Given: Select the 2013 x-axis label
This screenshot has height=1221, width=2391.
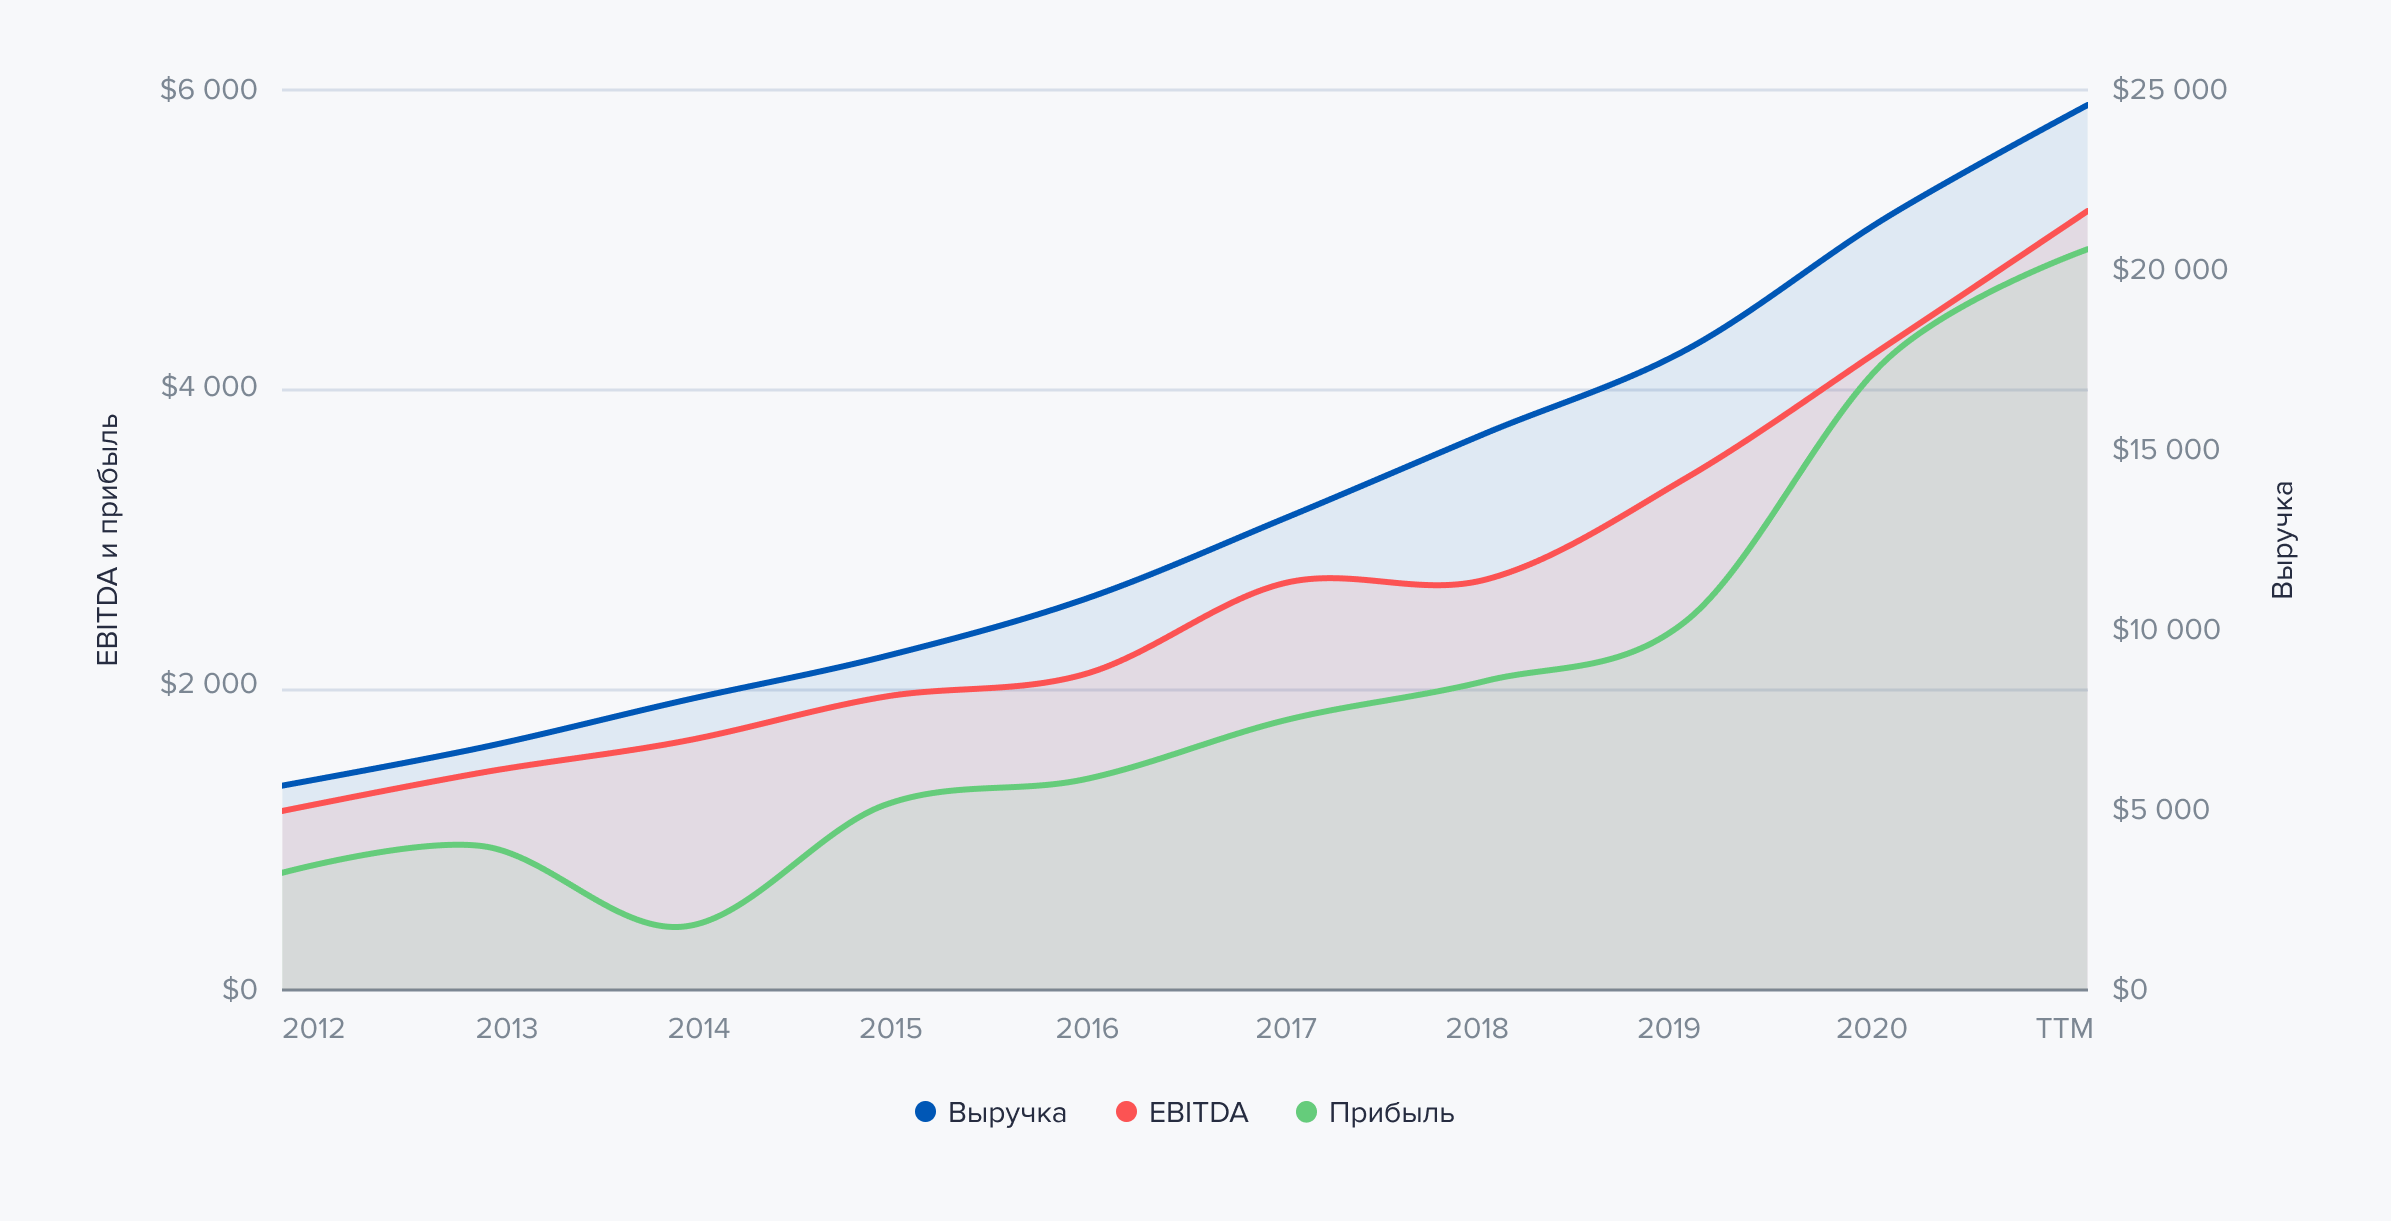Looking at the screenshot, I should [507, 1028].
